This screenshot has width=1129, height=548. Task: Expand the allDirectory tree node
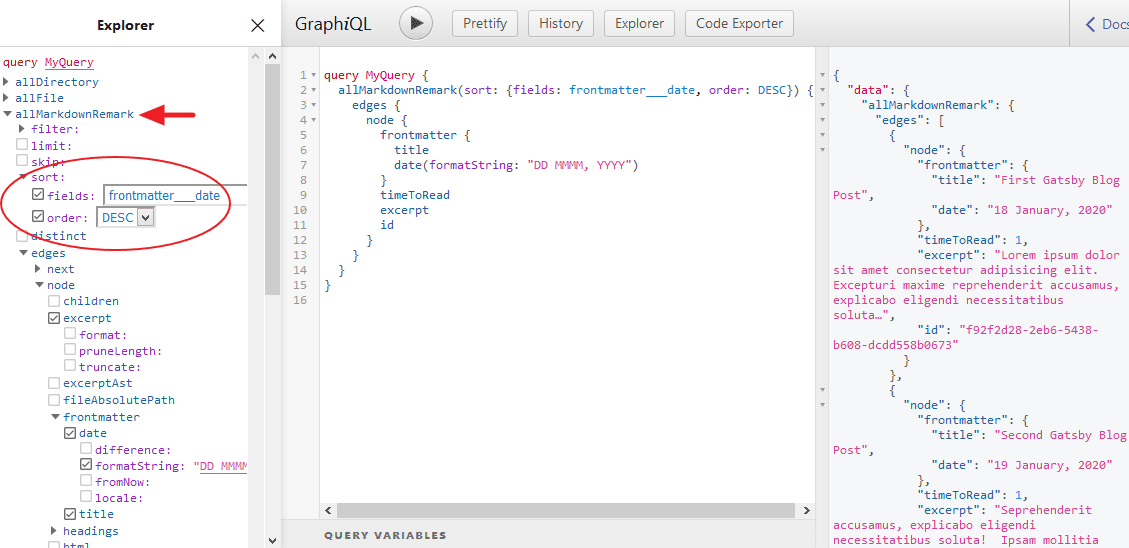click(8, 82)
